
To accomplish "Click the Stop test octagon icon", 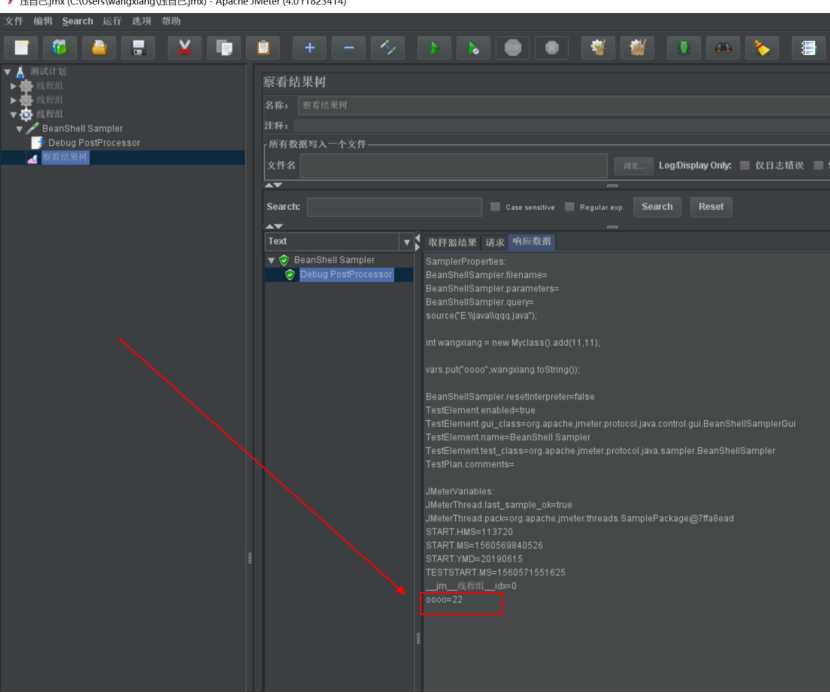I will click(x=512, y=48).
